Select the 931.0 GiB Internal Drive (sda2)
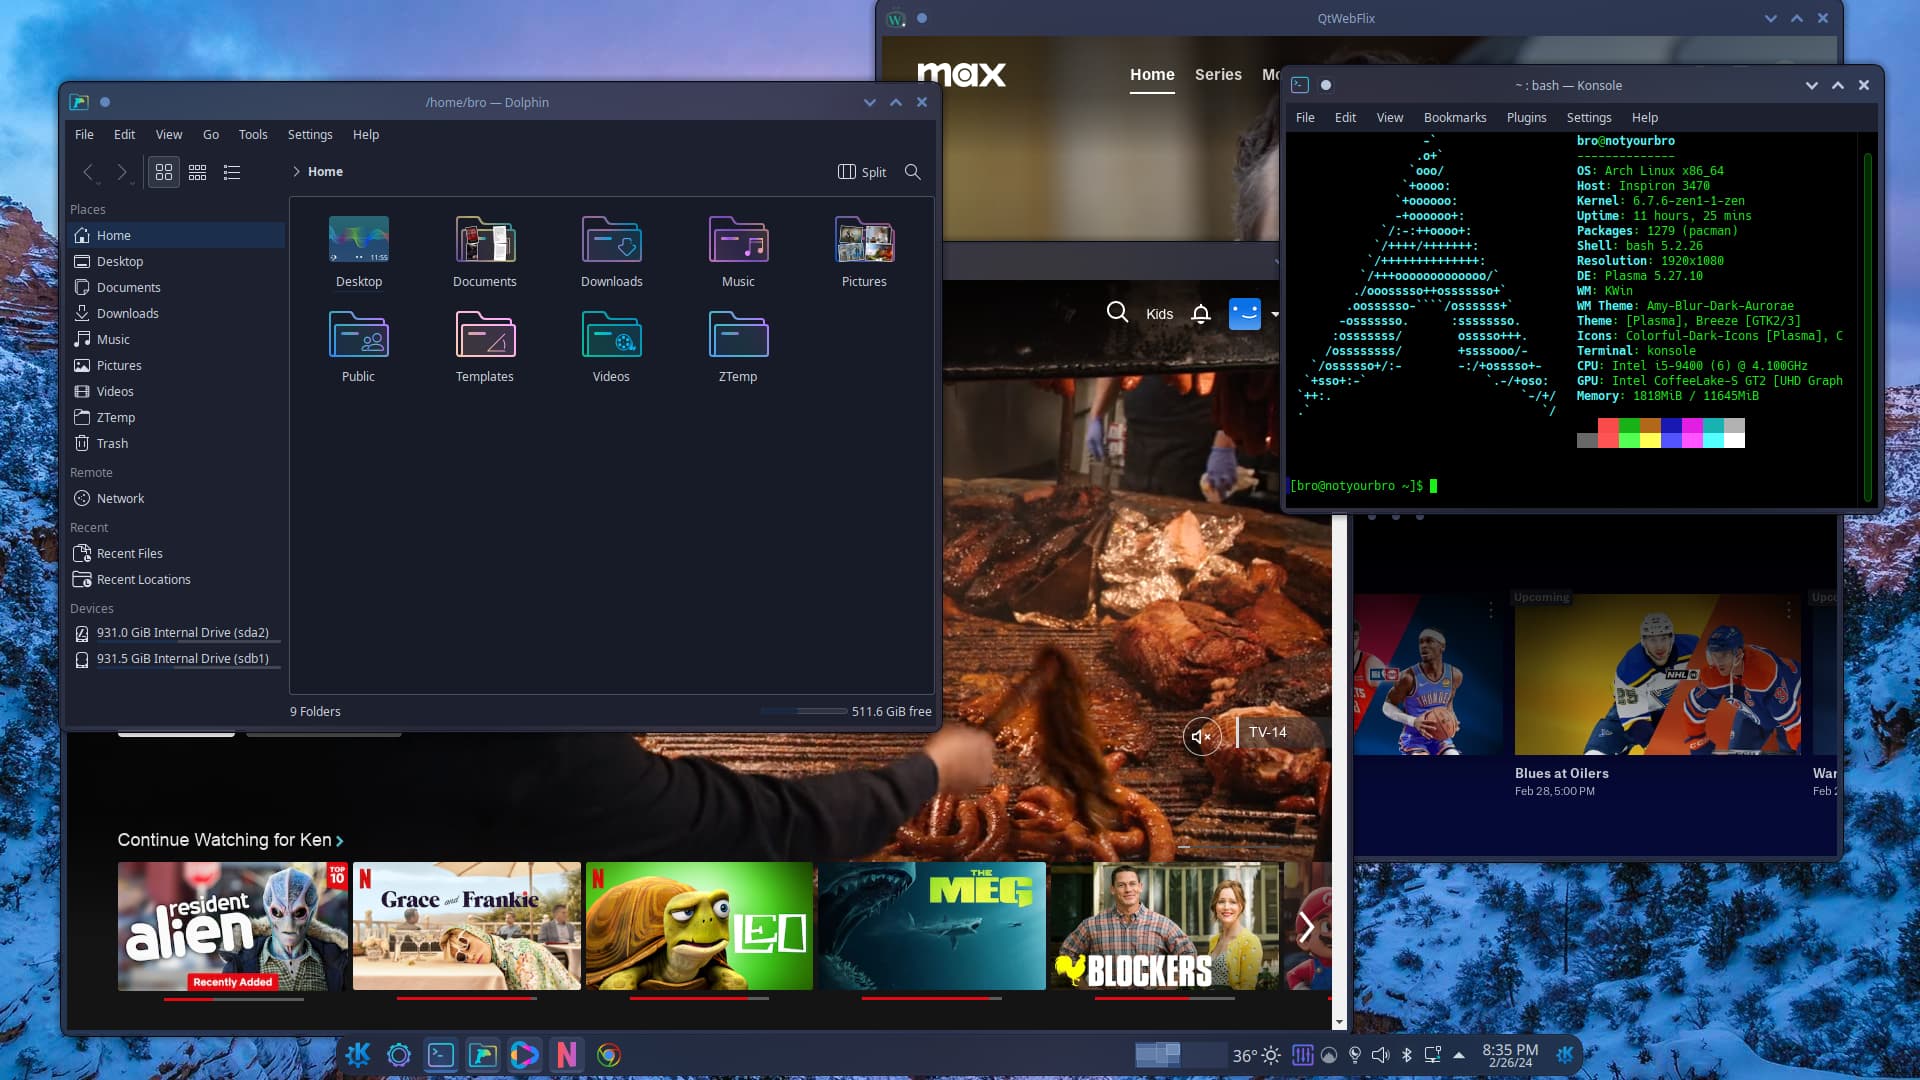The height and width of the screenshot is (1080, 1920). pos(177,632)
